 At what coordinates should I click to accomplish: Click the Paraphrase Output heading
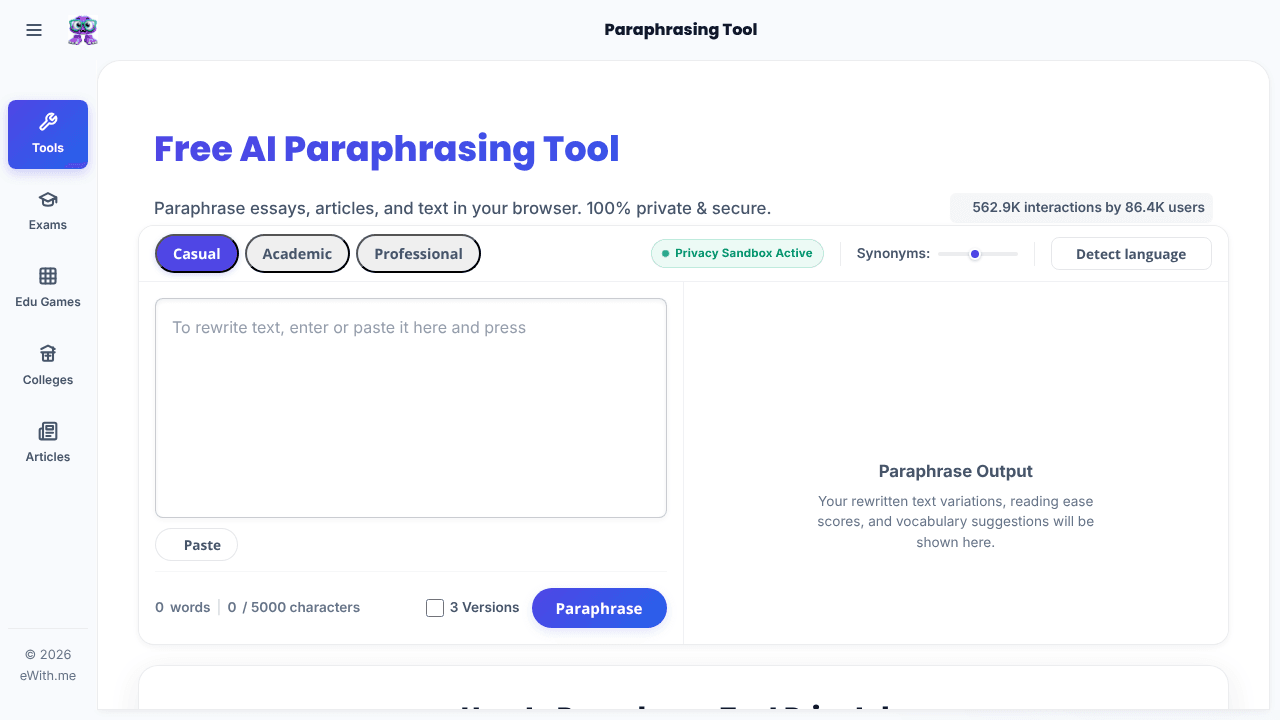(955, 471)
